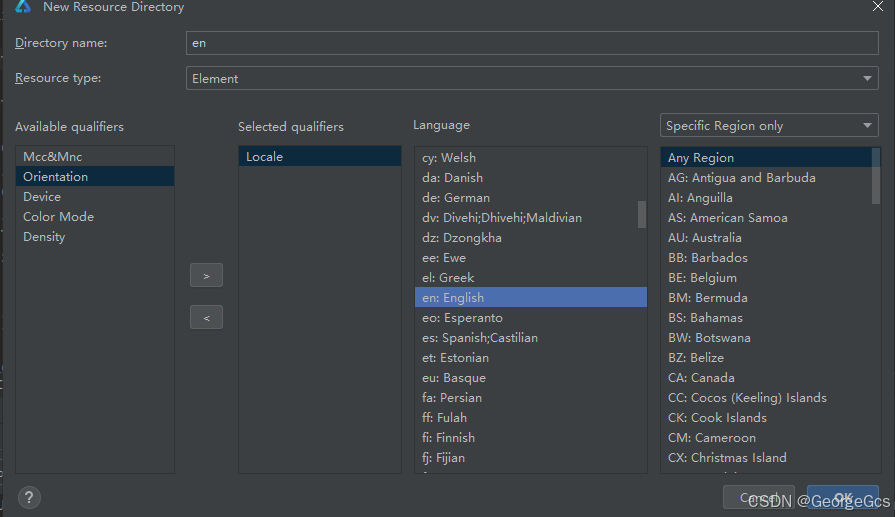The width and height of the screenshot is (895, 517).
Task: Close the New Resource Directory dialog
Action: click(x=877, y=7)
